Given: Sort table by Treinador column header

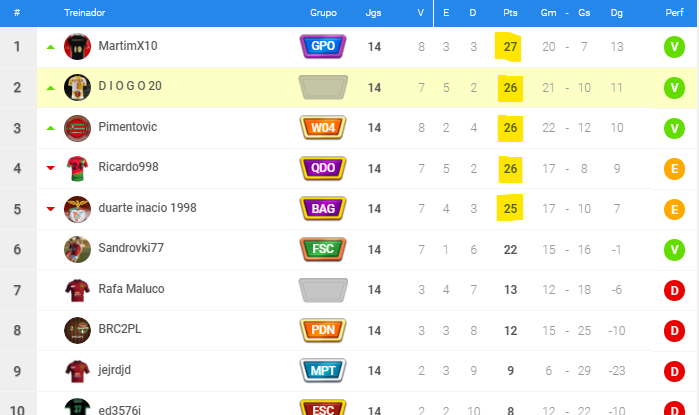Looking at the screenshot, I should click(84, 13).
